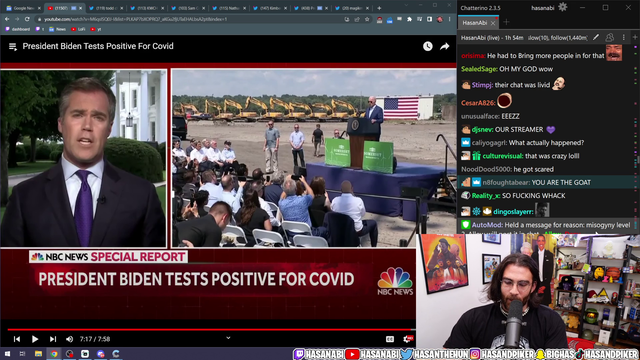The width and height of the screenshot is (640, 360).
Task: Play the paused YouTube video
Action: (35, 339)
